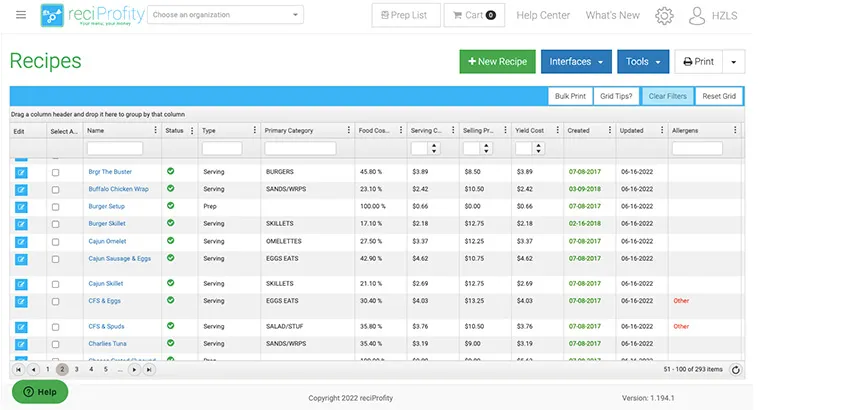Tick the checkbox for Buffalo Chicken Wrap

(x=56, y=189)
